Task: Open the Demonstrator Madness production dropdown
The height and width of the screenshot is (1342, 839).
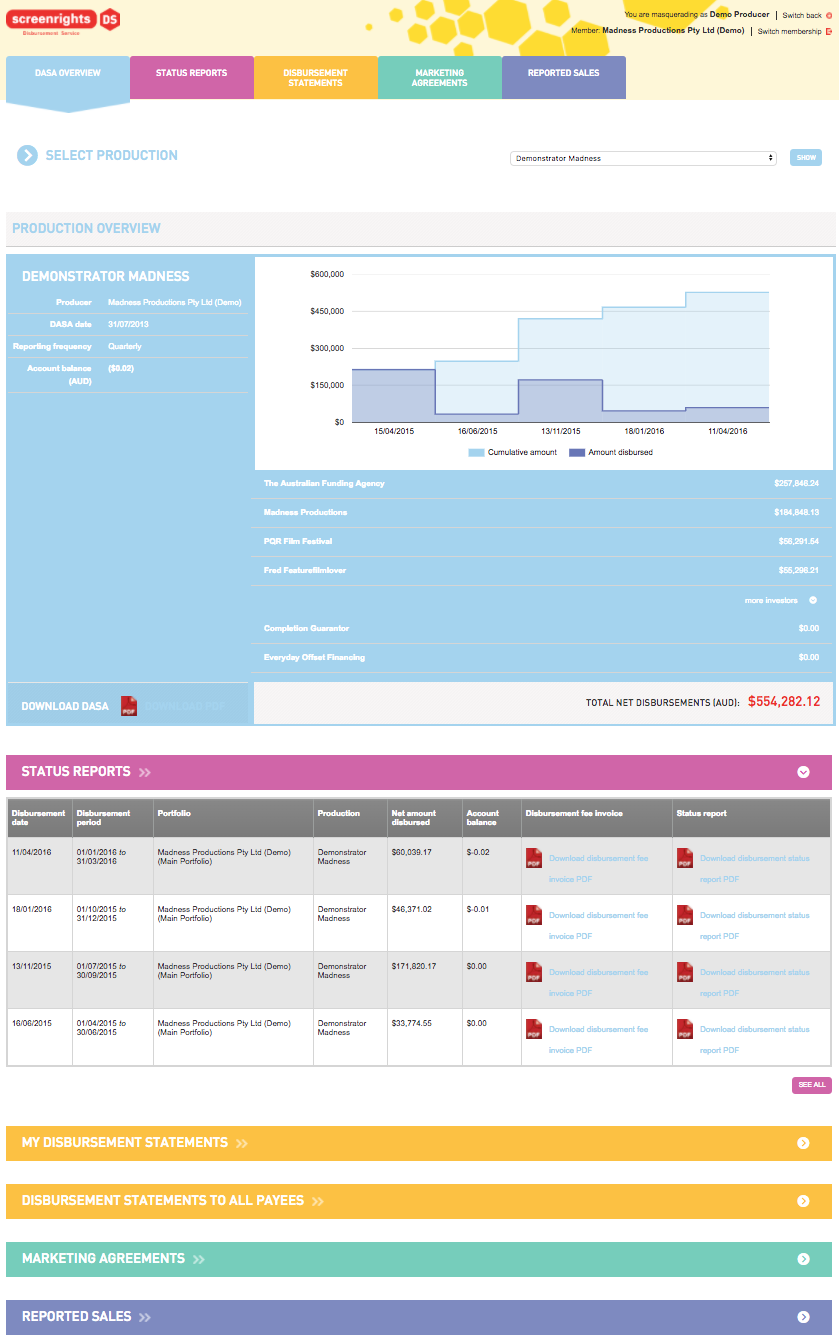Action: (x=643, y=158)
